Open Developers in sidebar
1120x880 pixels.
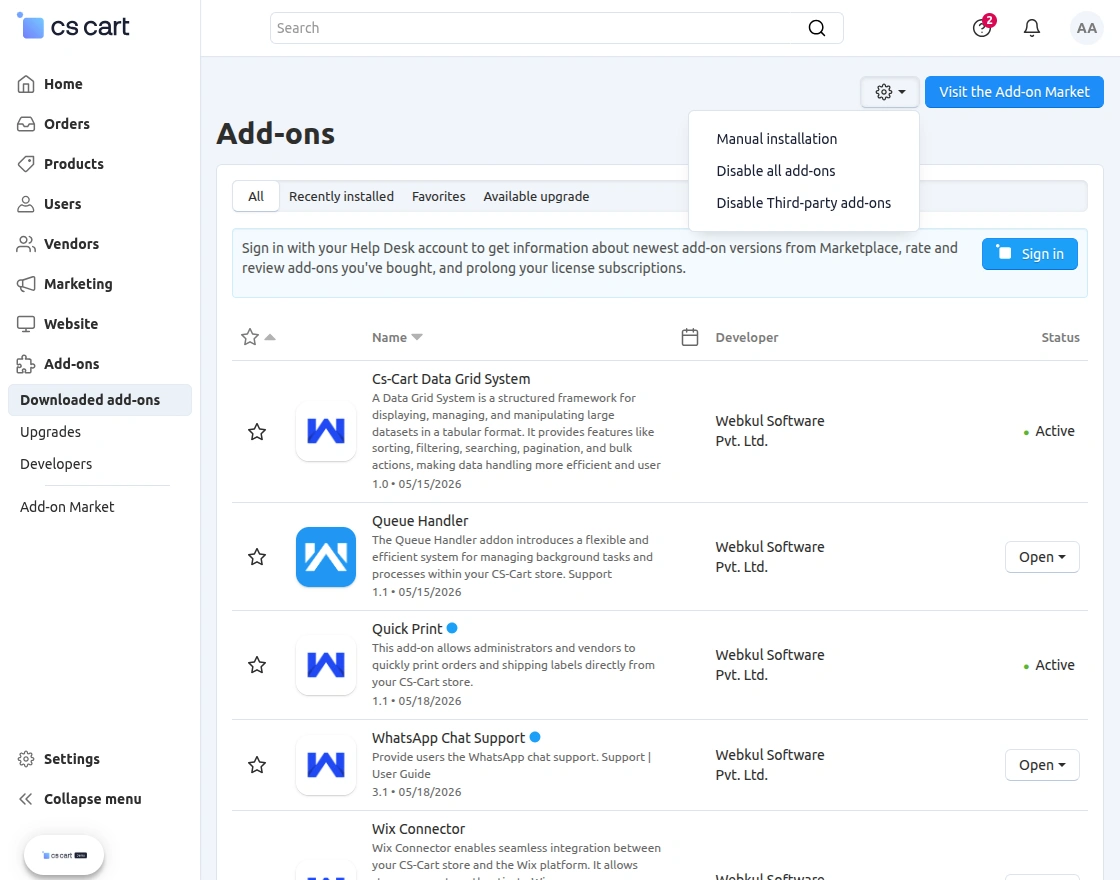pos(56,464)
